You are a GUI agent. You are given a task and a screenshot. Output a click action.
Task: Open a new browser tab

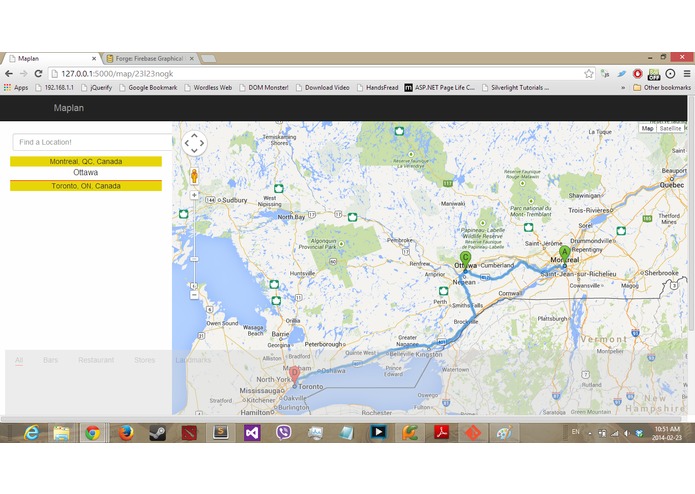pyautogui.click(x=208, y=58)
